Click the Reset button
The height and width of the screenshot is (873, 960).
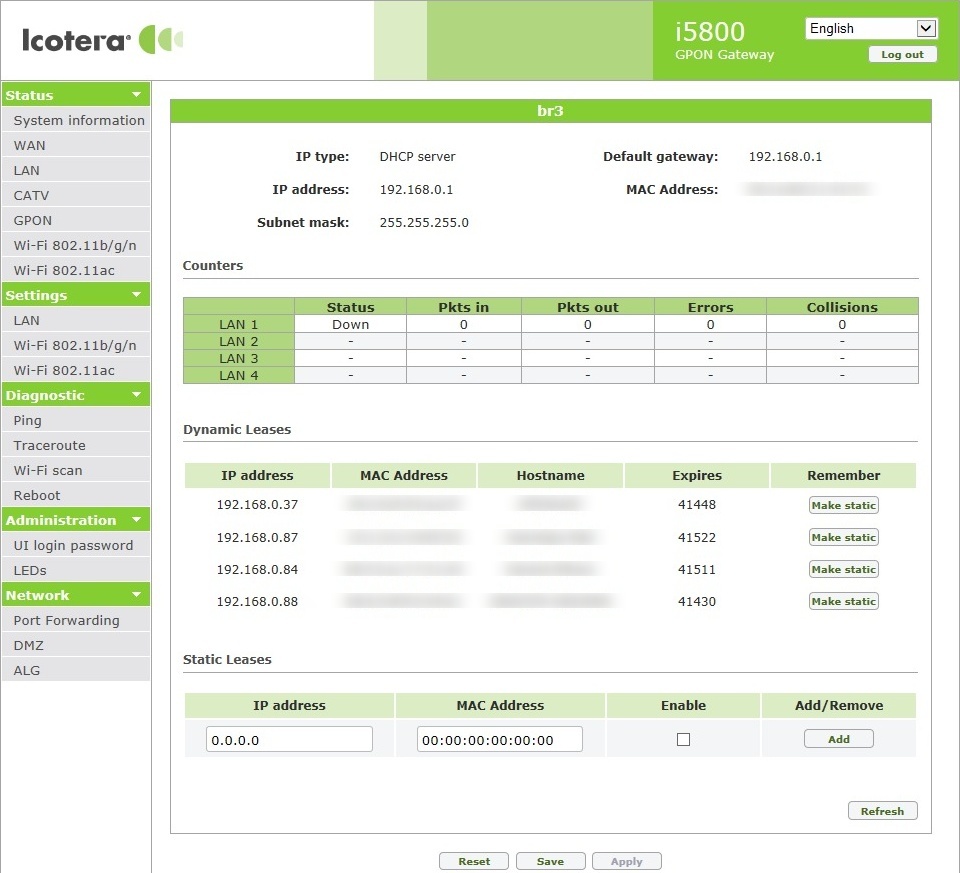point(473,861)
